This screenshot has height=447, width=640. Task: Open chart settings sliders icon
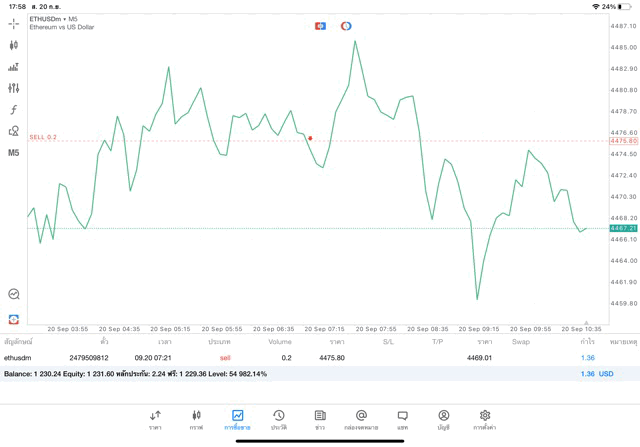(x=14, y=88)
